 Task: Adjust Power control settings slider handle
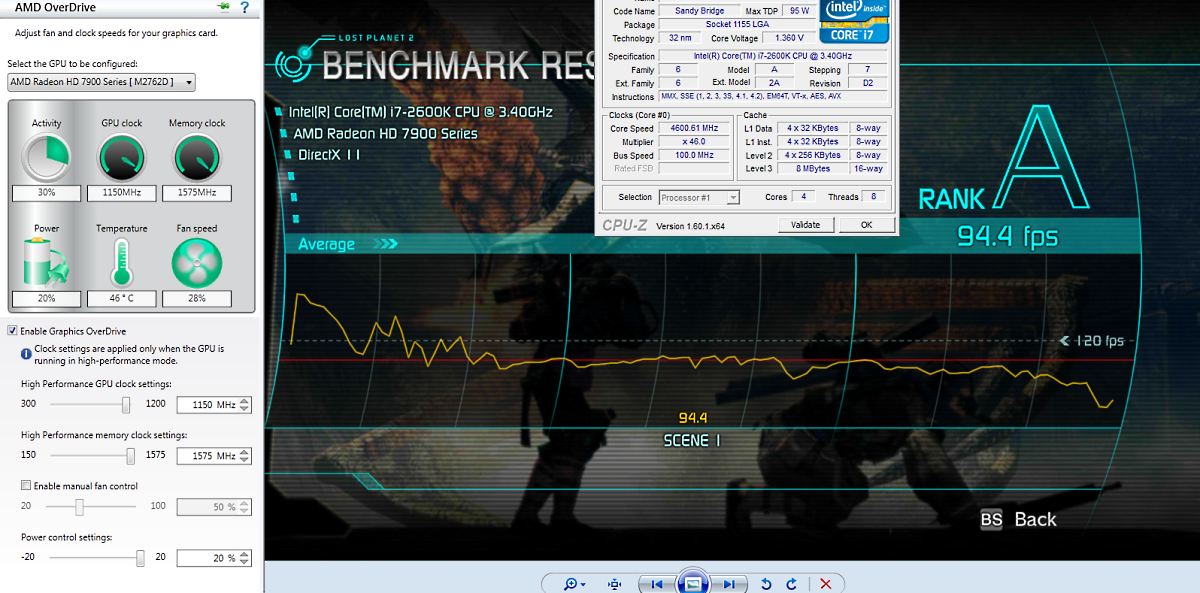tap(141, 557)
